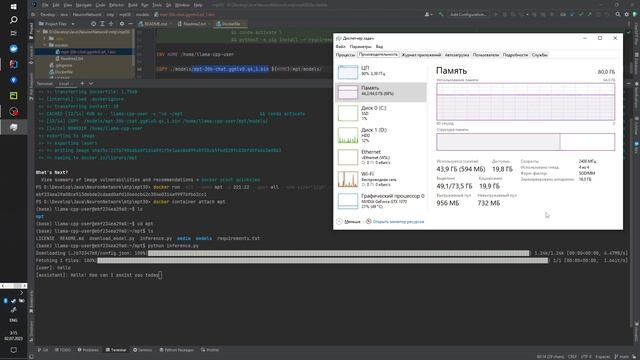Click the locate-file target icon in Project panel
Image resolution: width=640 pixels, height=360 pixels.
tap(93, 24)
